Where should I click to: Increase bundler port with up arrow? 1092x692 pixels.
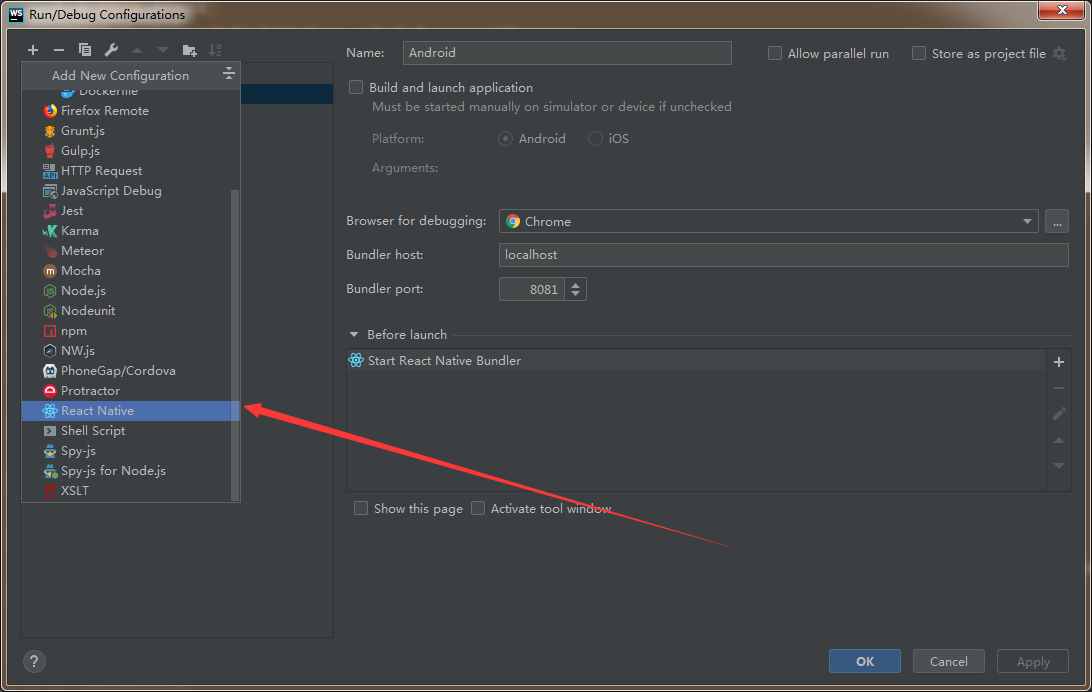(575, 284)
